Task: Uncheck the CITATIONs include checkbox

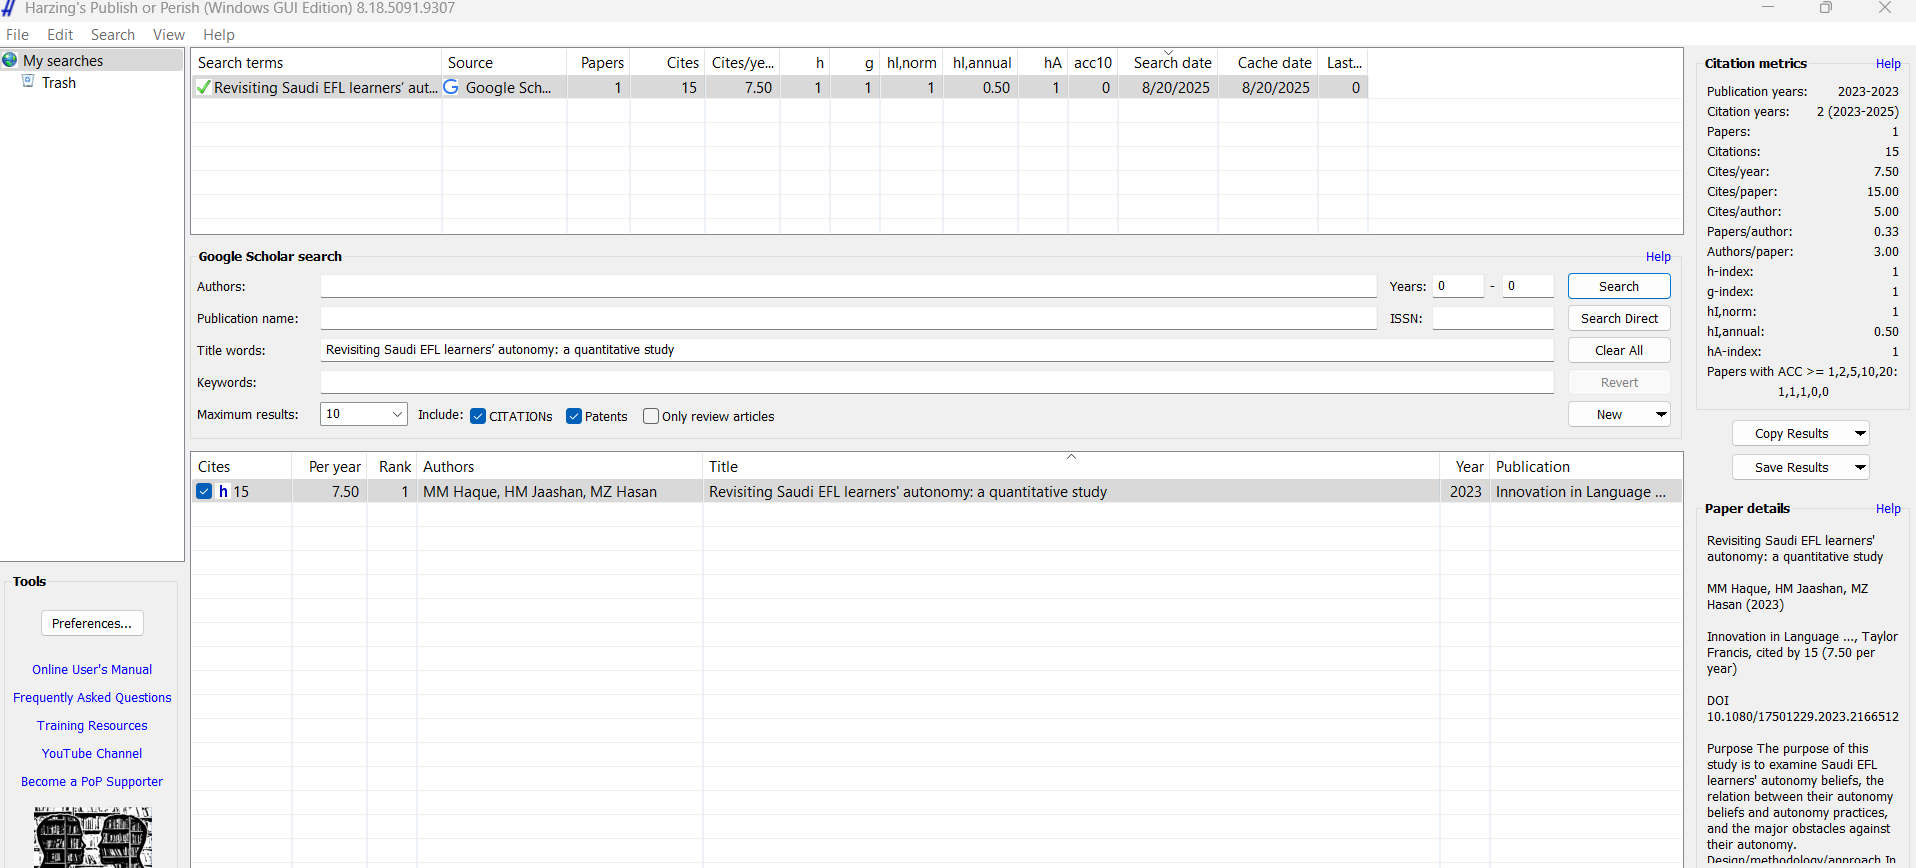Action: point(478,416)
